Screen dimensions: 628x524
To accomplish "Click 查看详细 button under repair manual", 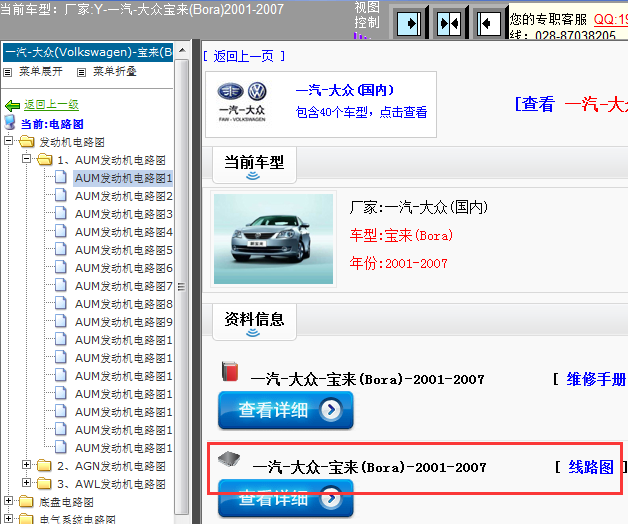I will pos(286,410).
